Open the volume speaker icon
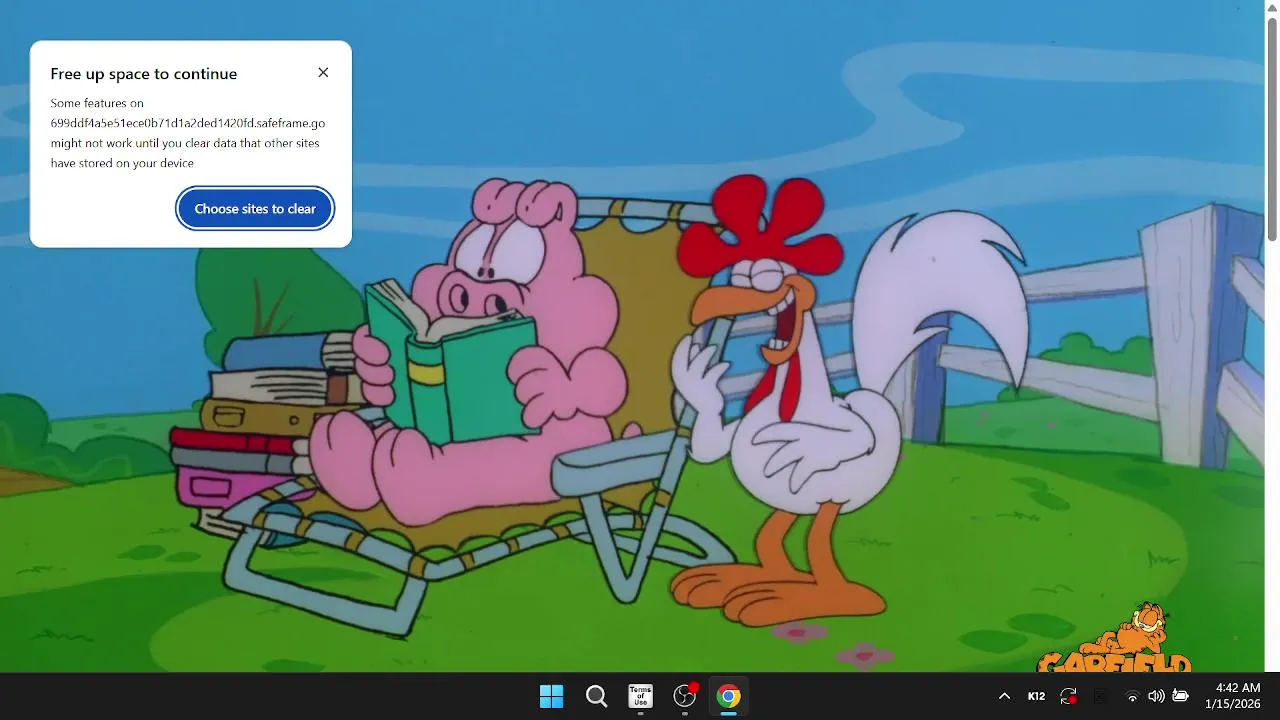This screenshot has height=720, width=1280. tap(1156, 696)
